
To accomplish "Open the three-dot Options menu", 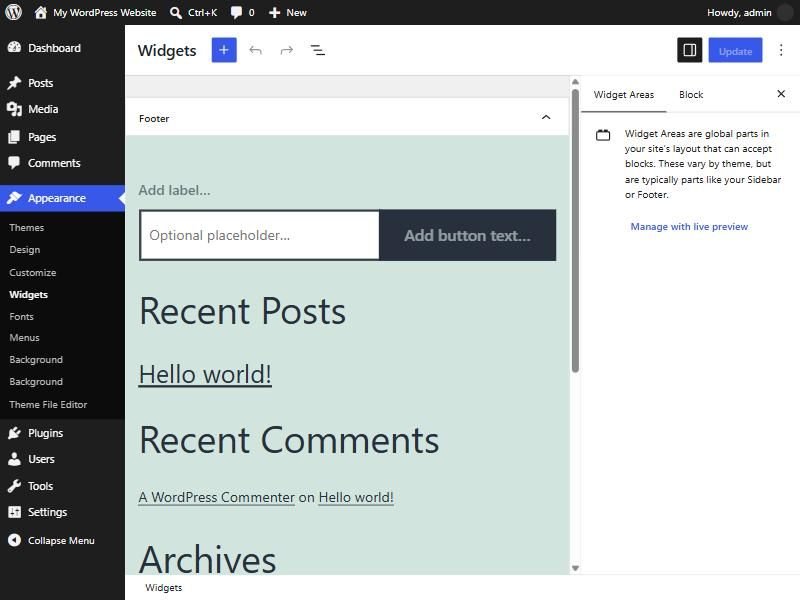I will pos(781,50).
